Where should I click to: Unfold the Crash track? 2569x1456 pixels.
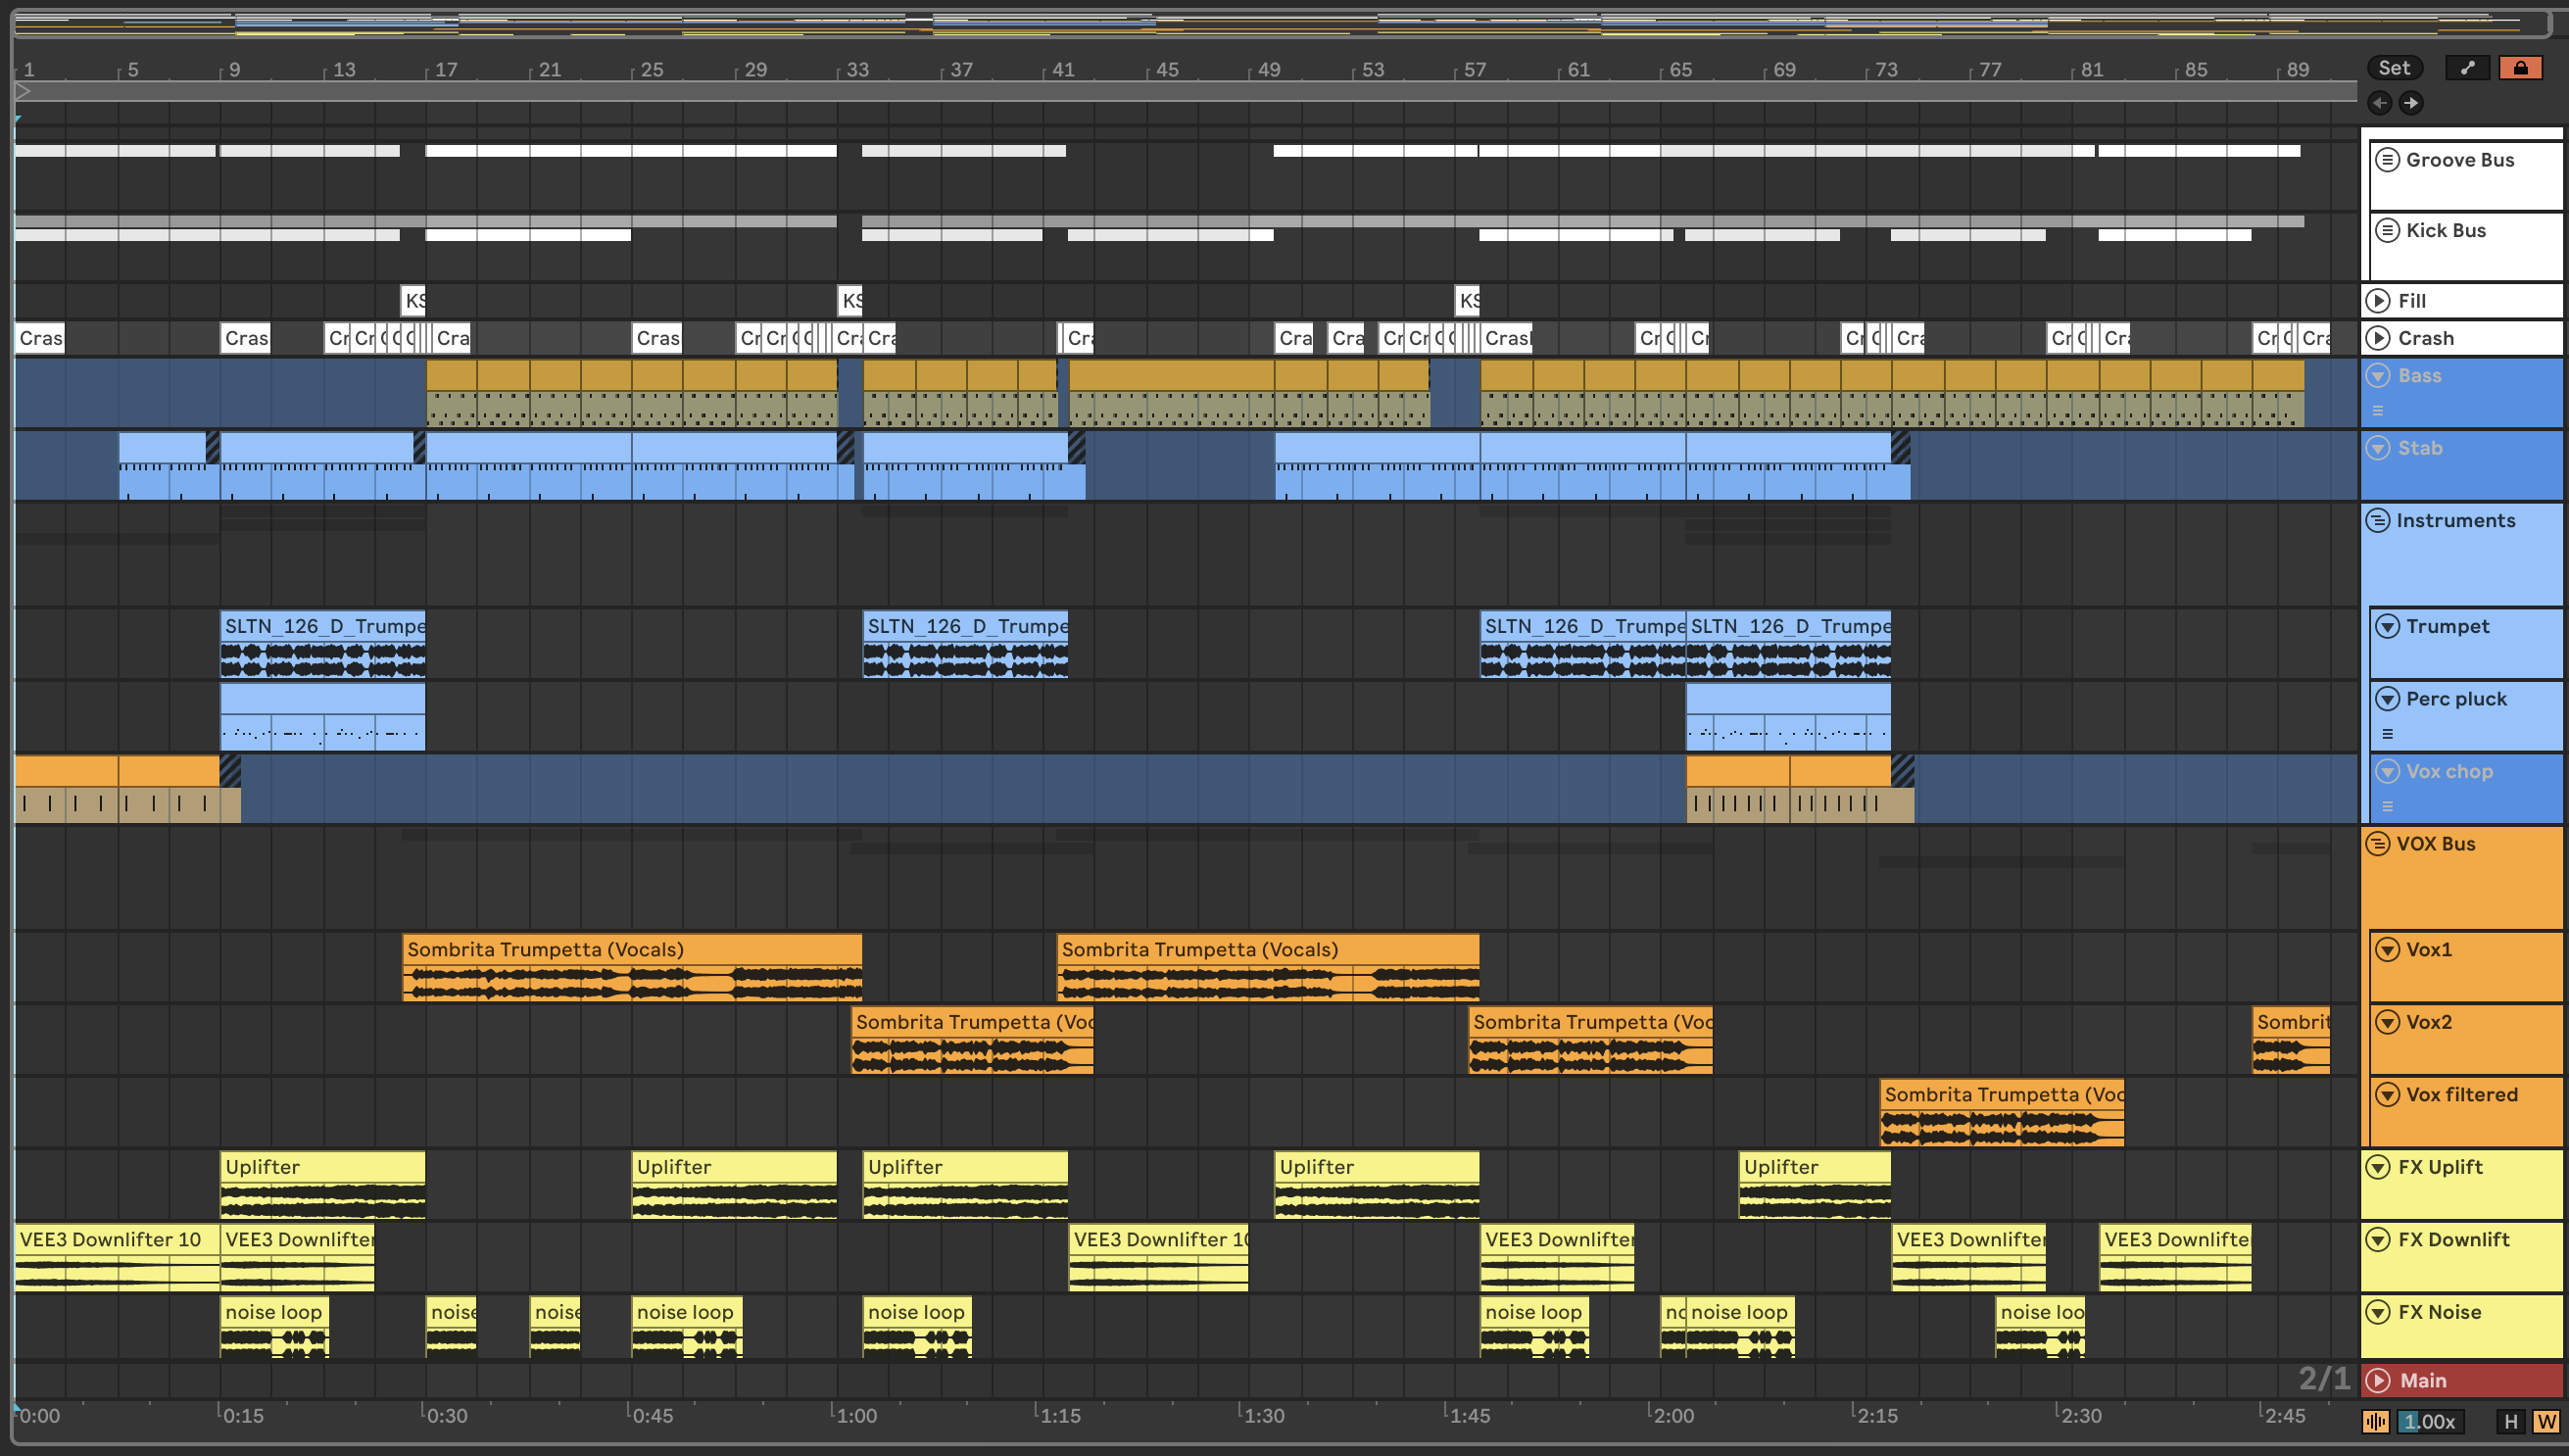[x=2378, y=338]
